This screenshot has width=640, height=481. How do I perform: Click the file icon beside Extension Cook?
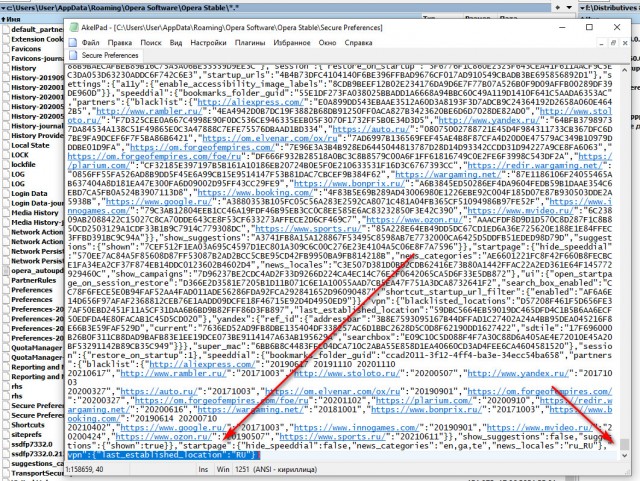pos(6,39)
